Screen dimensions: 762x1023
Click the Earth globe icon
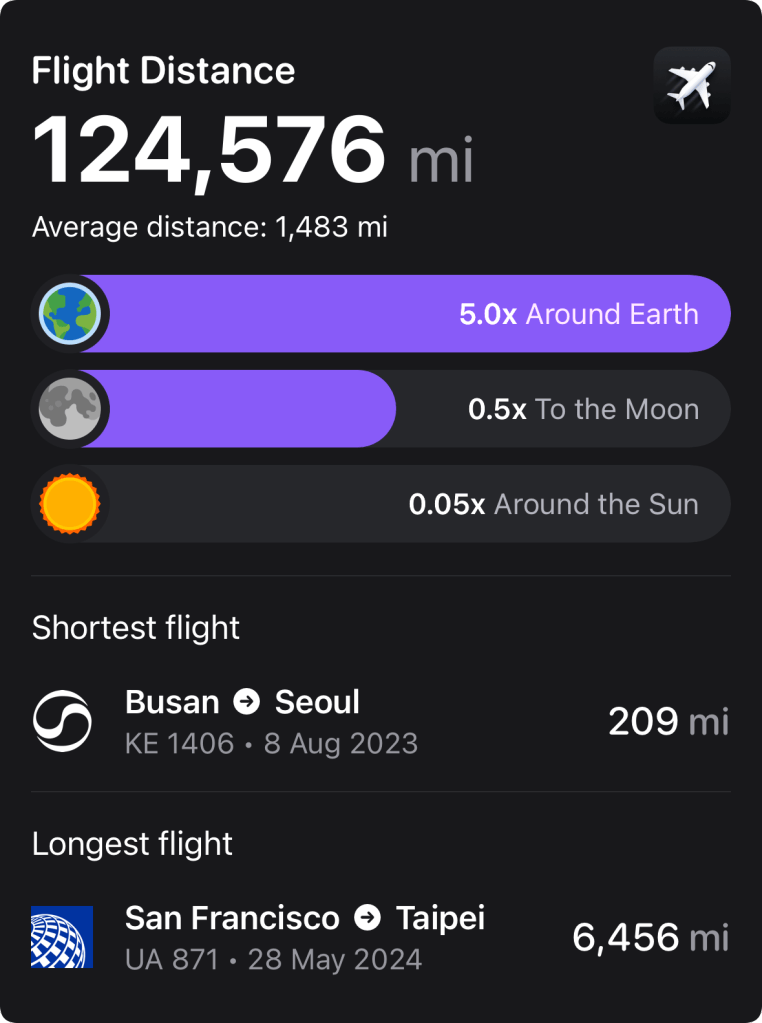tap(69, 314)
